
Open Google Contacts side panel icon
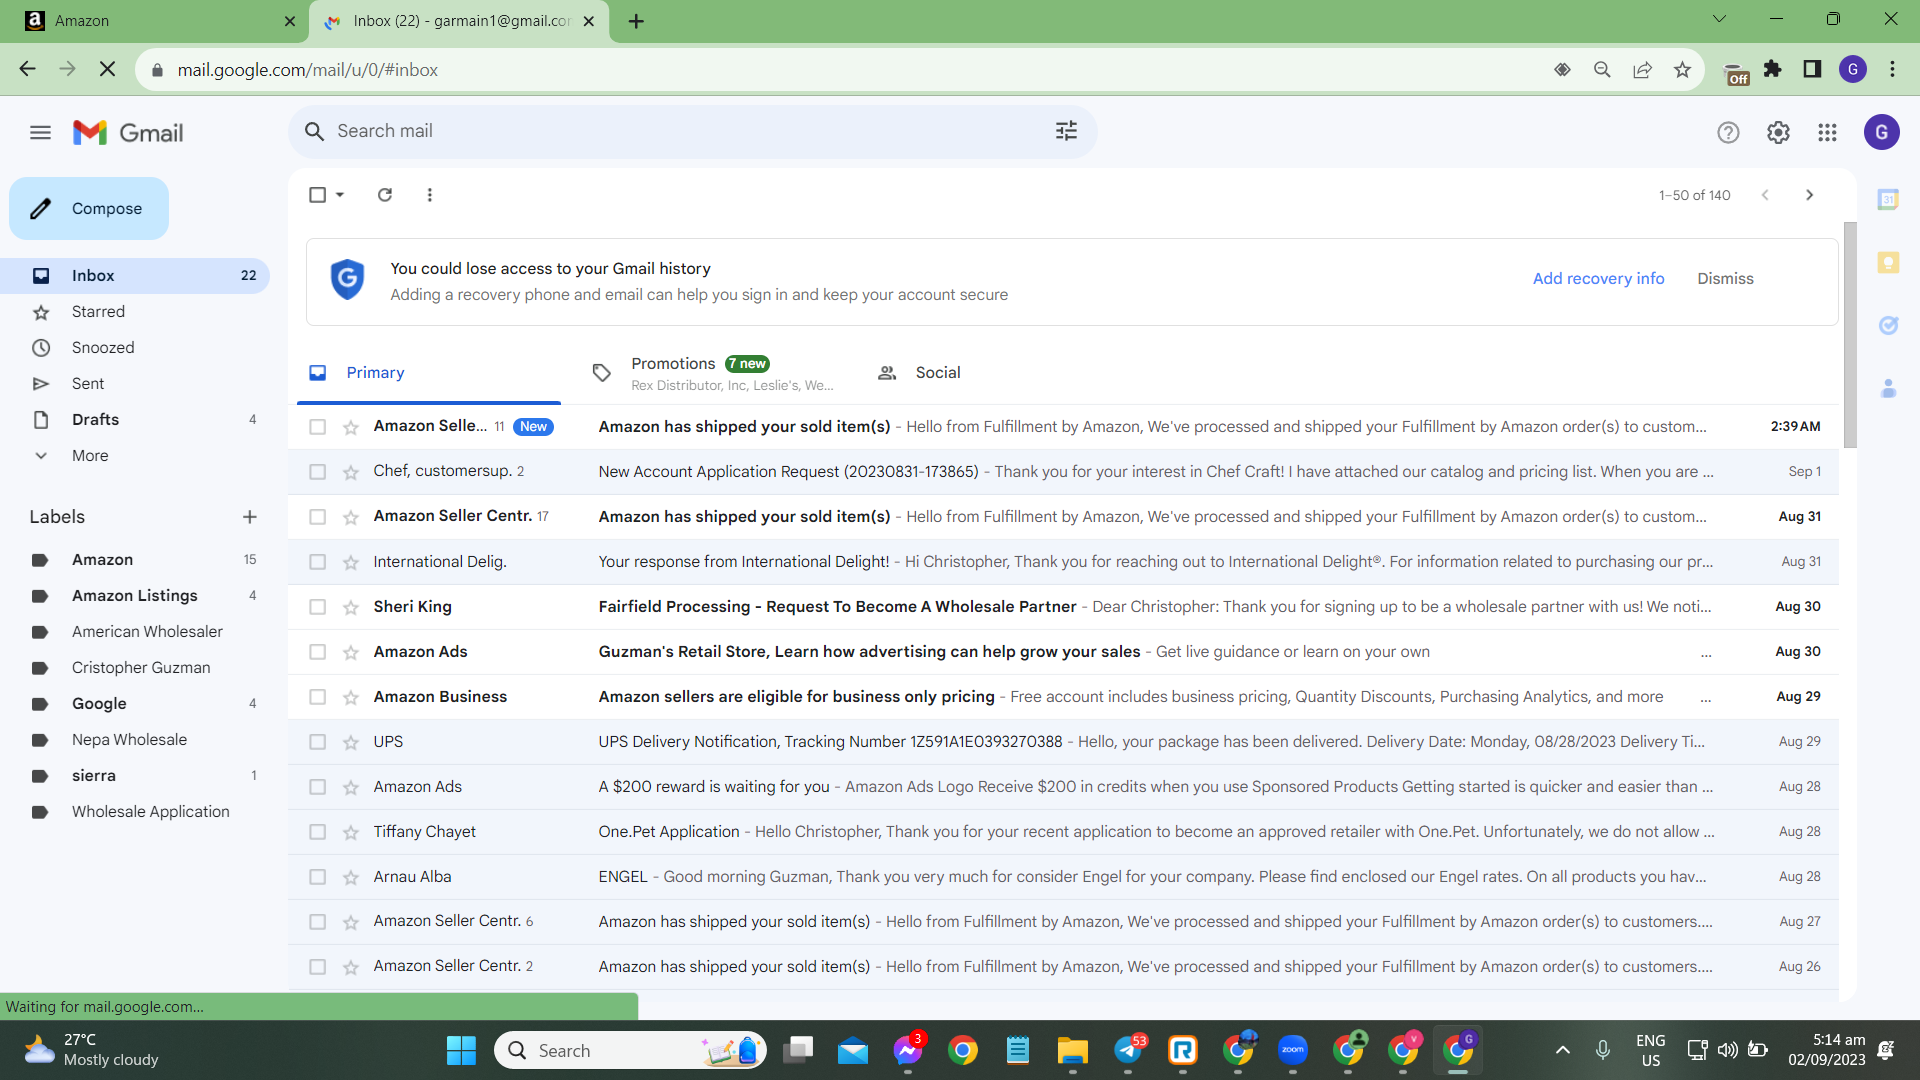coord(1888,388)
